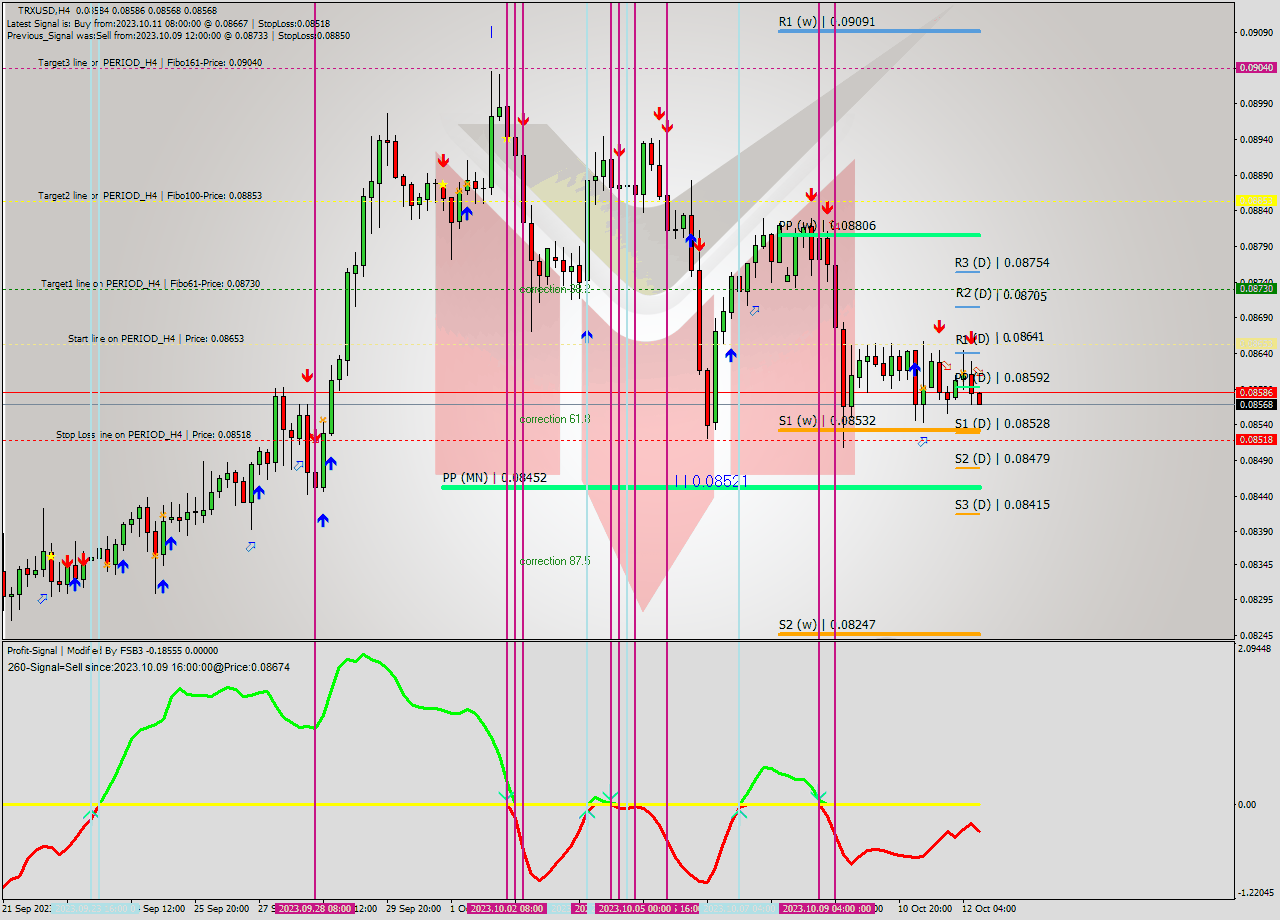Screen dimensions: 1280x920
Task: Click the 2.09445 indicator scale value
Action: [x=1257, y=648]
